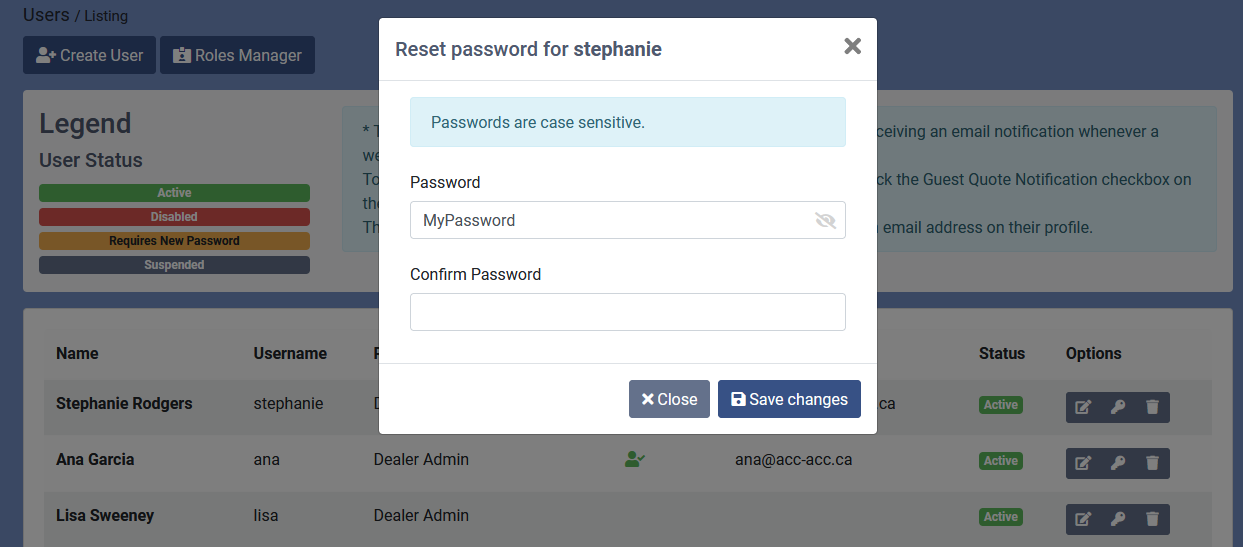
Task: Toggle password visibility eye icon
Action: click(825, 220)
